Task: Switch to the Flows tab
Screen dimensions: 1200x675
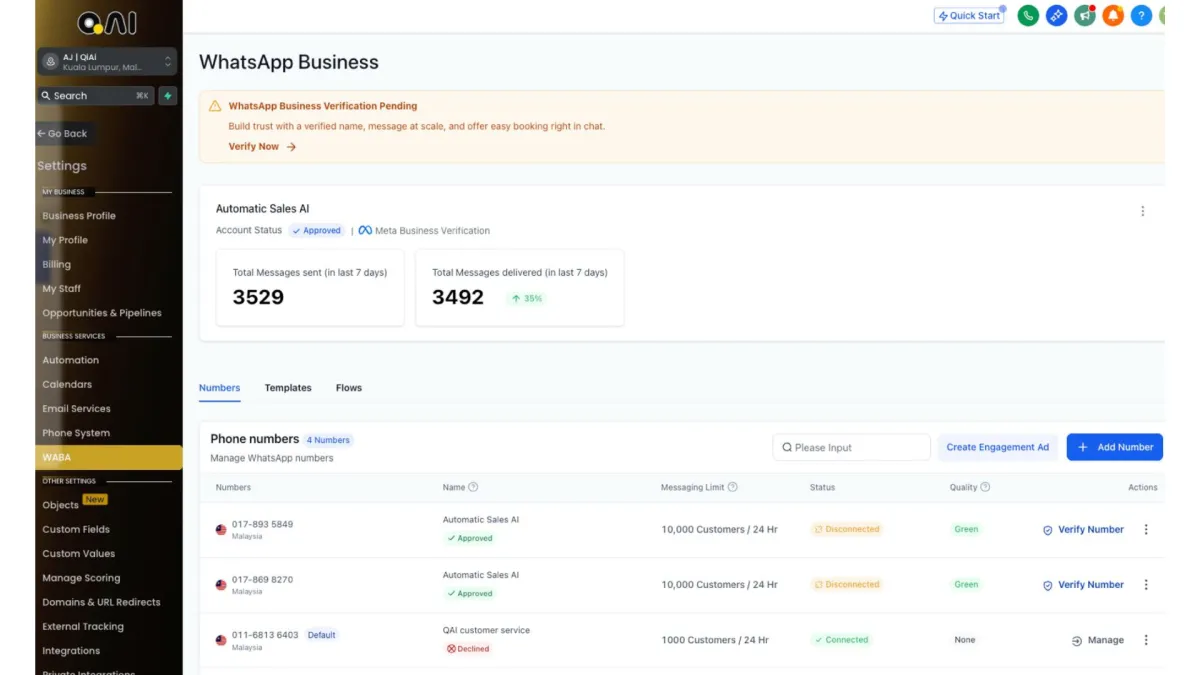Action: pos(349,388)
